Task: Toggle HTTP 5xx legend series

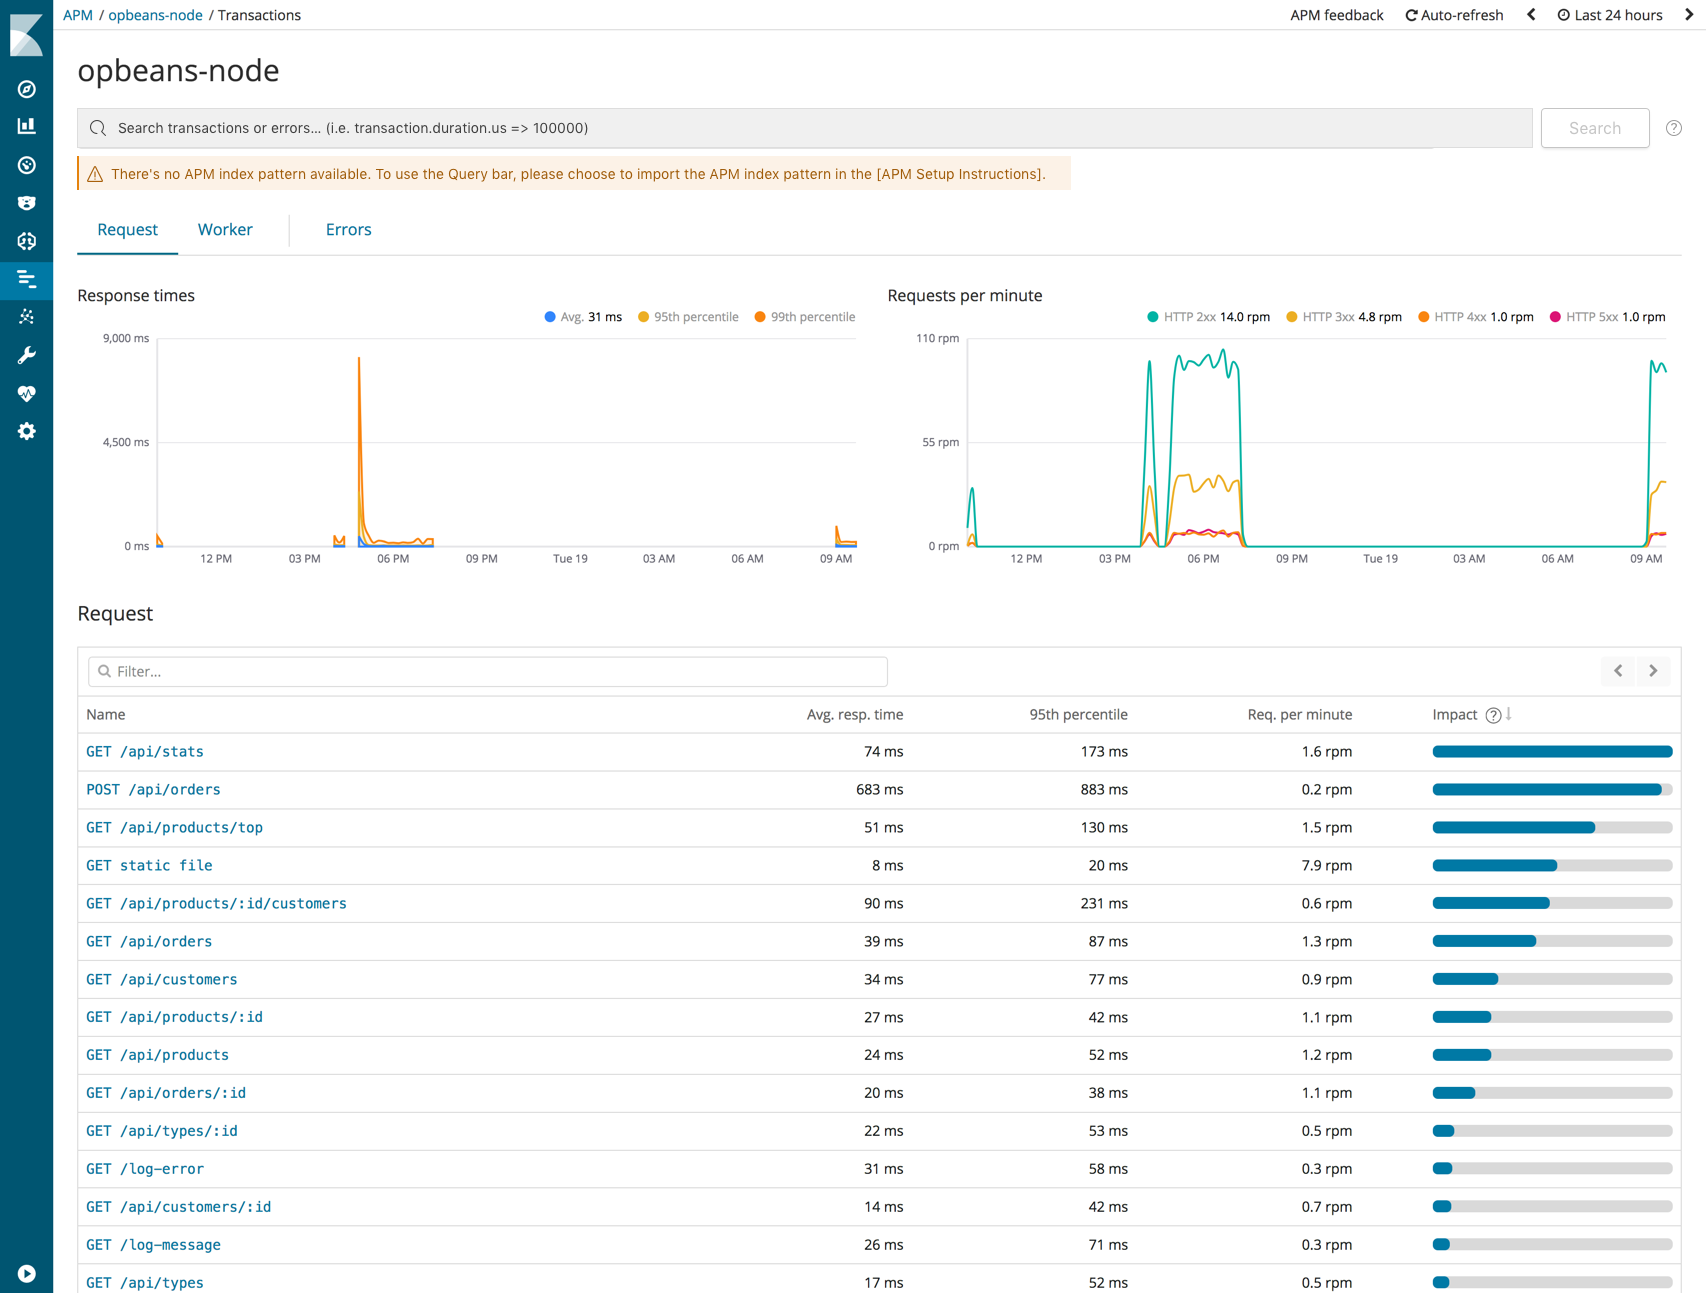Action: tap(1607, 317)
